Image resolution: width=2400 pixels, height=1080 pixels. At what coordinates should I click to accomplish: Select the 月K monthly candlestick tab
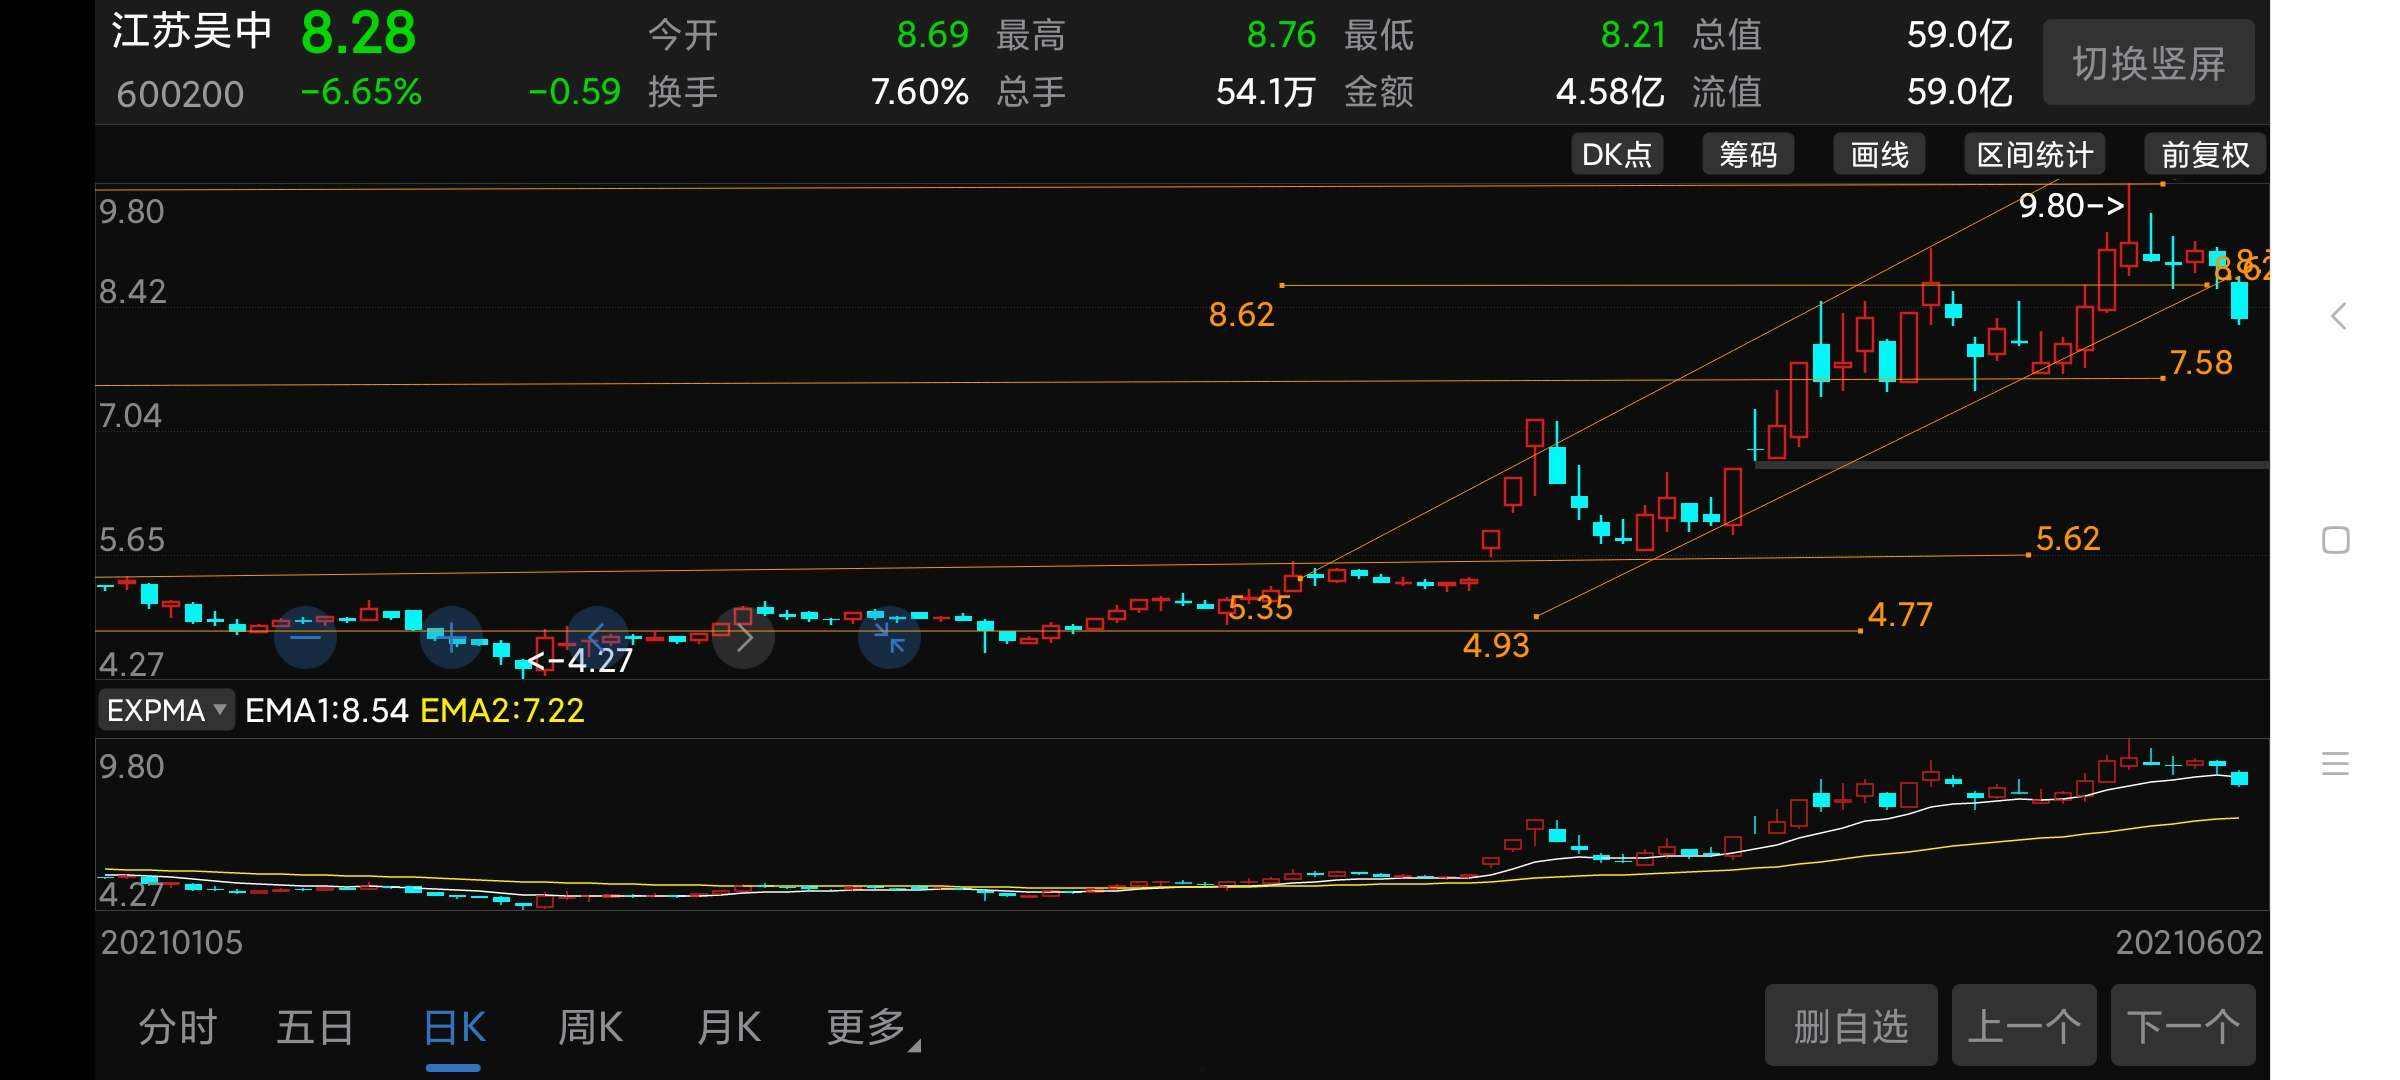tap(729, 1027)
